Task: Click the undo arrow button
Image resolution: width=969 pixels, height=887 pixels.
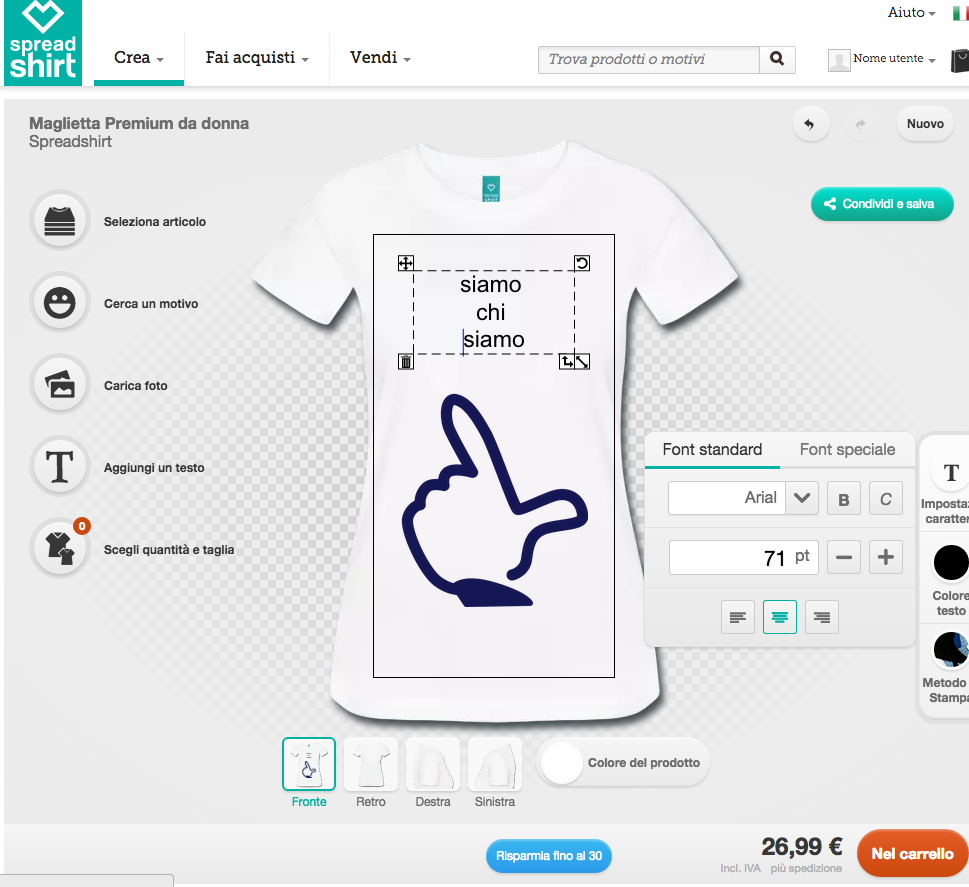Action: tap(810, 125)
